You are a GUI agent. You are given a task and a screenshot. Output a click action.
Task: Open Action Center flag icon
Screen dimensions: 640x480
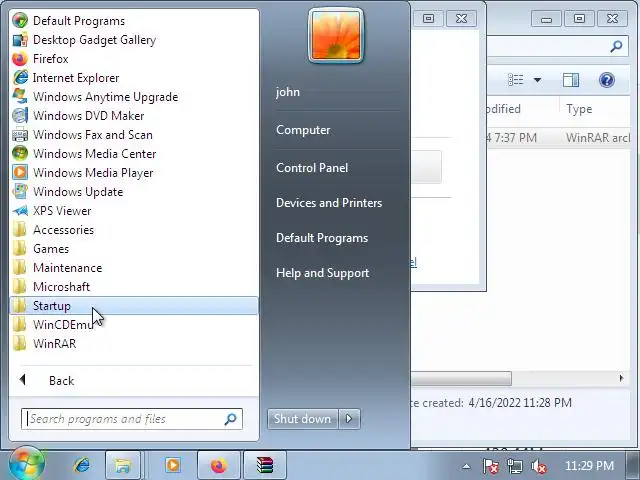tap(490, 466)
